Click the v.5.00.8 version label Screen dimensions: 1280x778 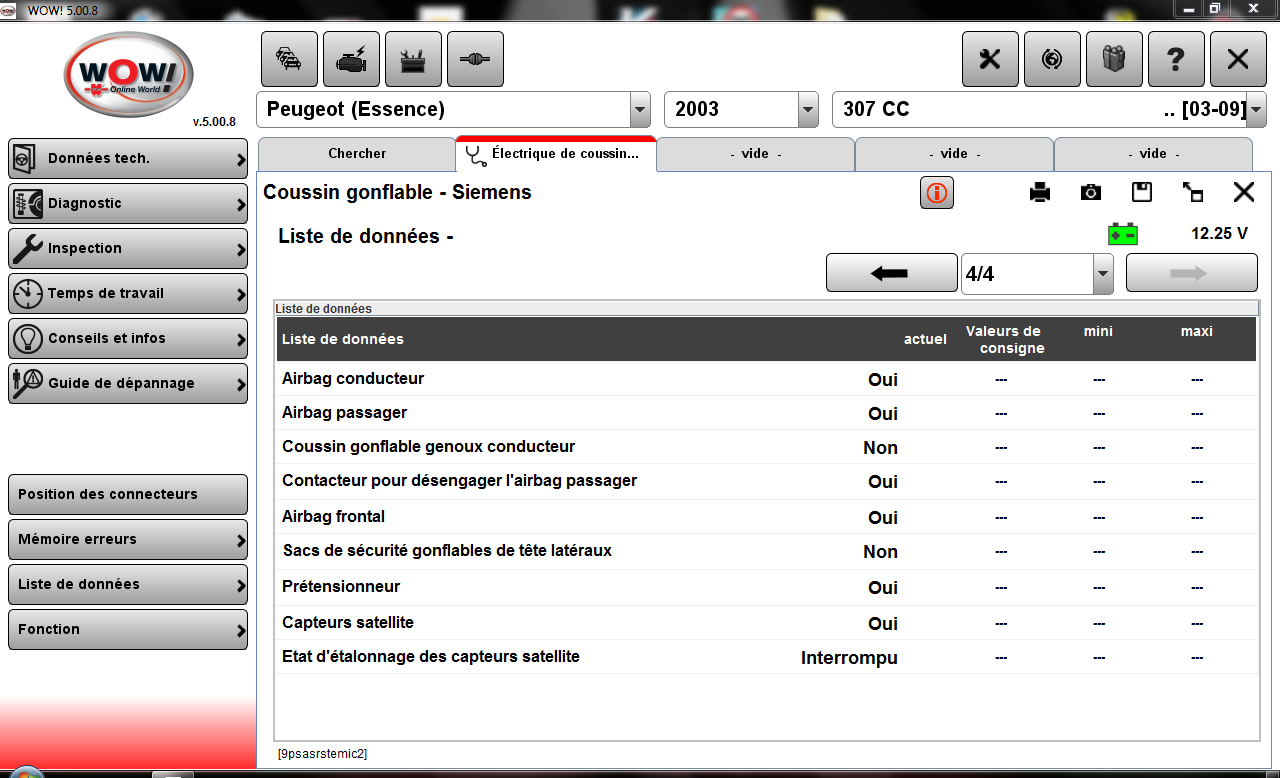point(214,122)
